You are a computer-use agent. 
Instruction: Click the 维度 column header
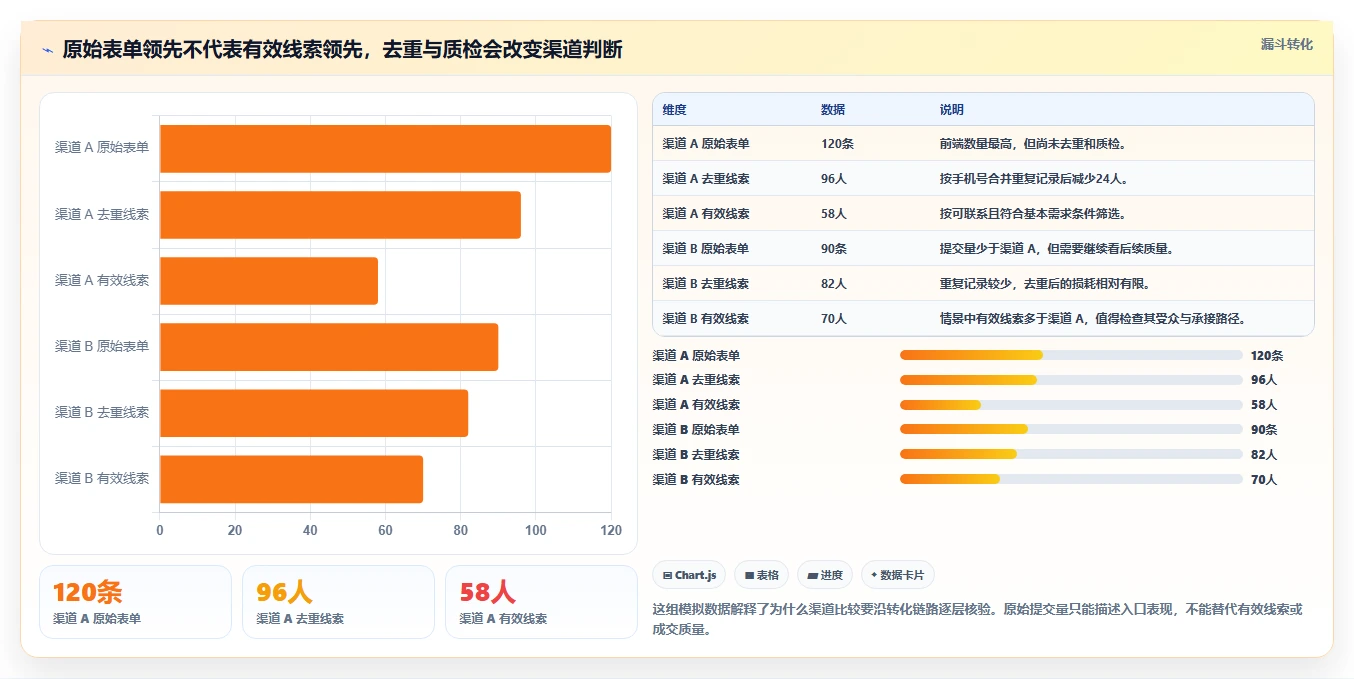pos(674,110)
